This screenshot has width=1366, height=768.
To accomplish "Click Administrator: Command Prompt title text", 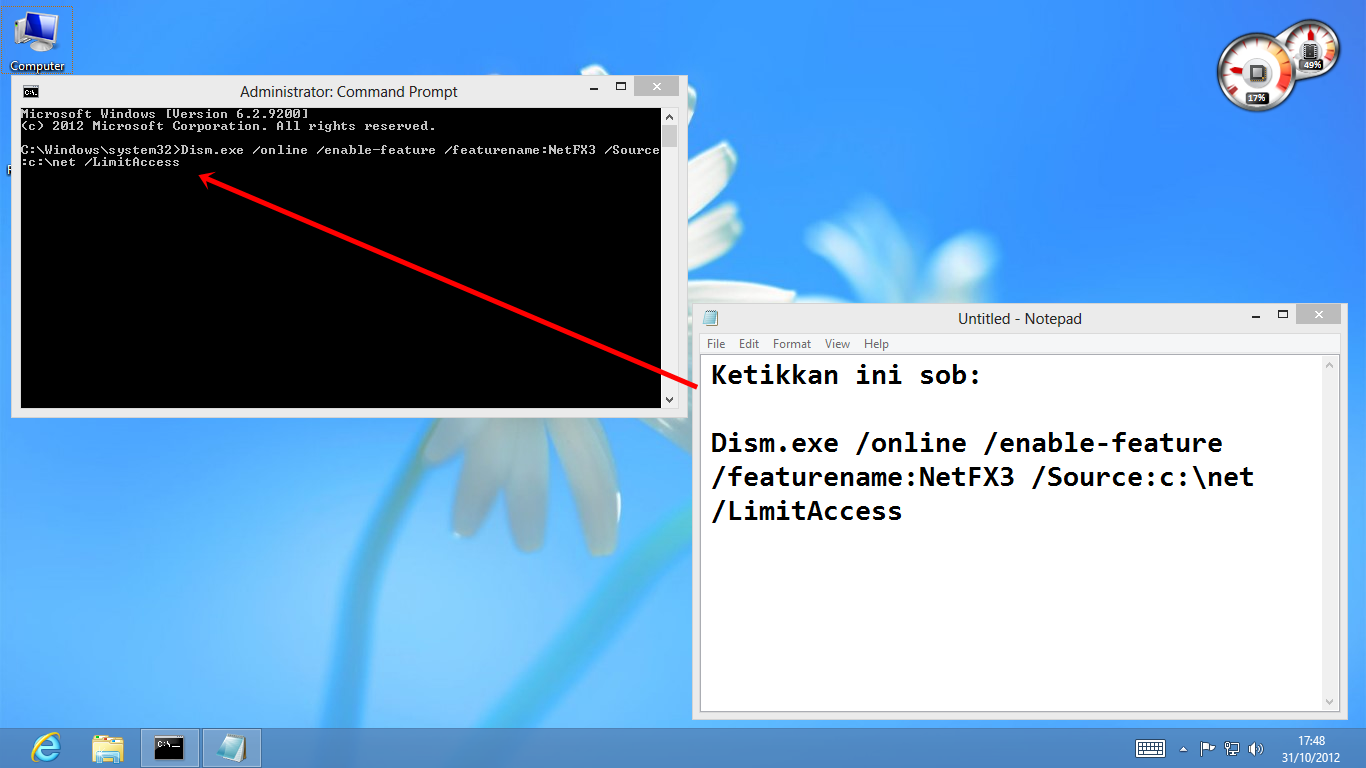I will pos(349,91).
